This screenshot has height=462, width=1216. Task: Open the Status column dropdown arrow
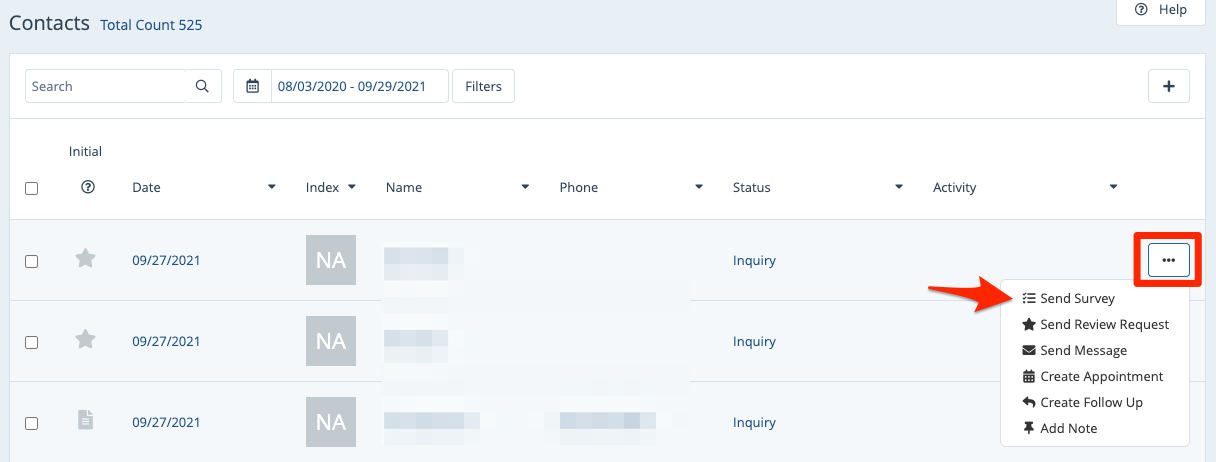pyautogui.click(x=899, y=187)
